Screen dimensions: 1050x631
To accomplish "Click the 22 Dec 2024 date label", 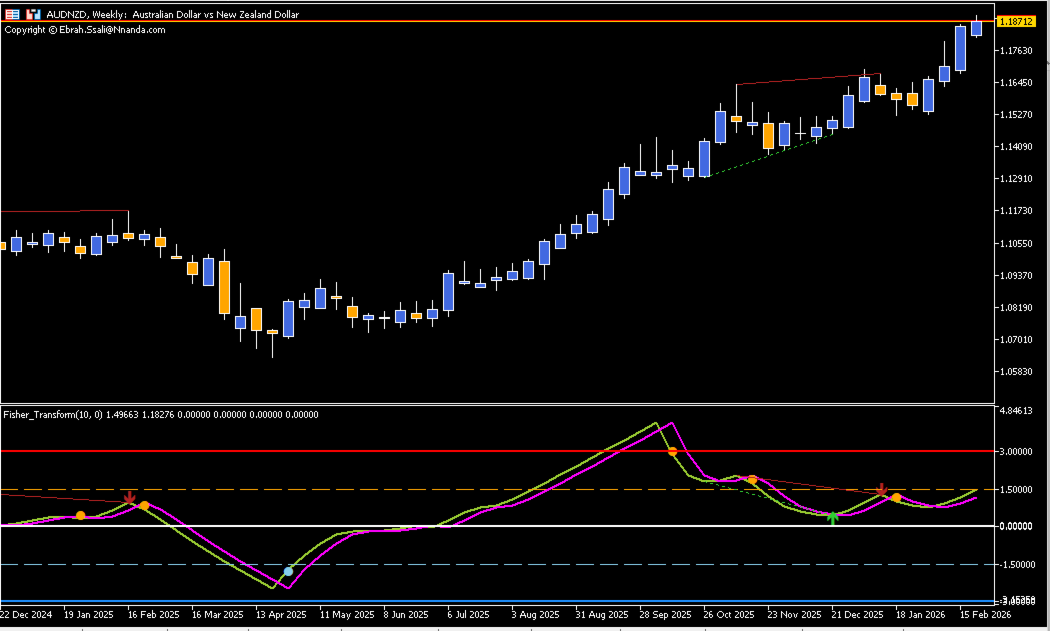I will (26, 614).
